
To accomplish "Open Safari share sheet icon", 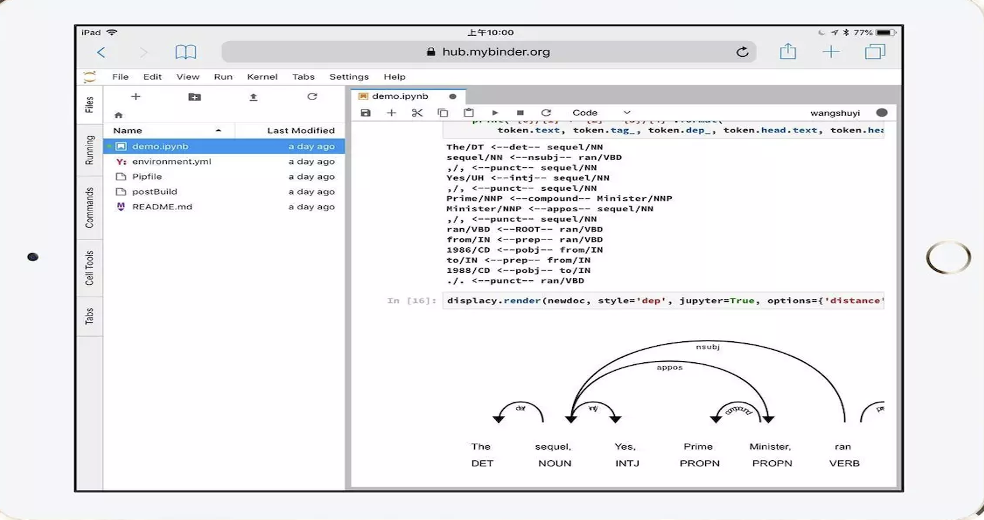I will tap(788, 51).
